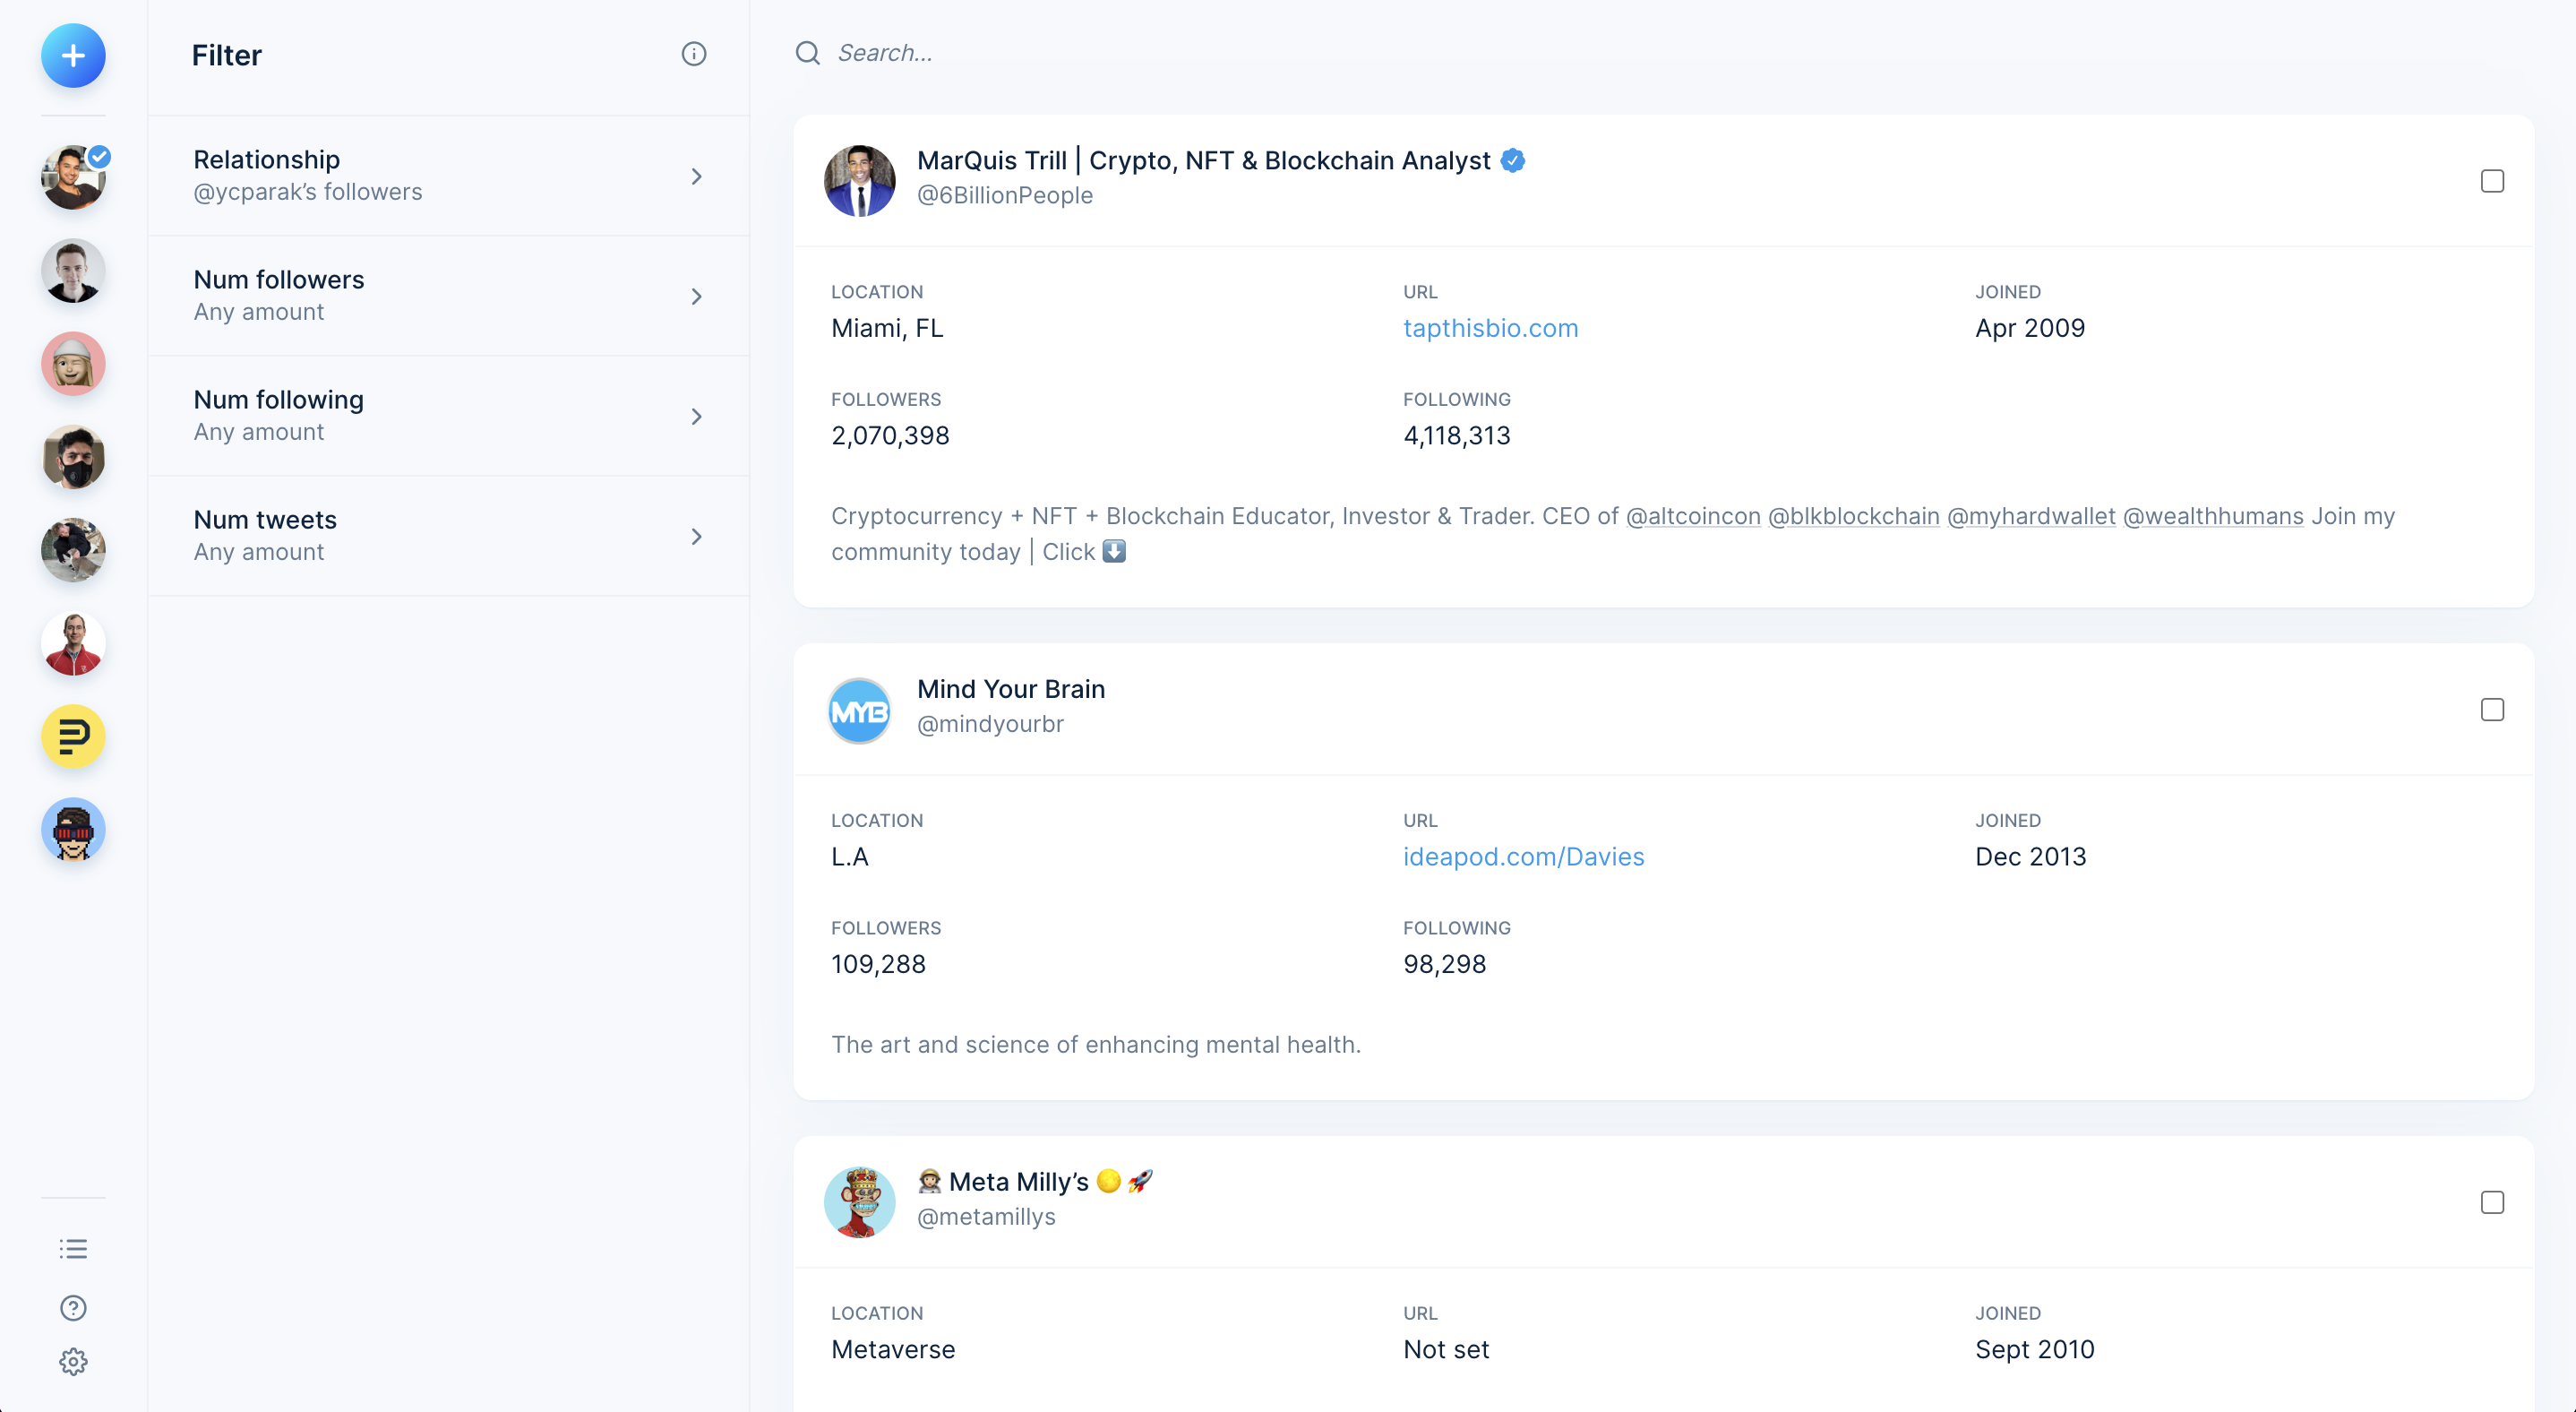Viewport: 2576px width, 1412px height.
Task: Check the MarQuis Trill profile checkbox
Action: pyautogui.click(x=2491, y=181)
